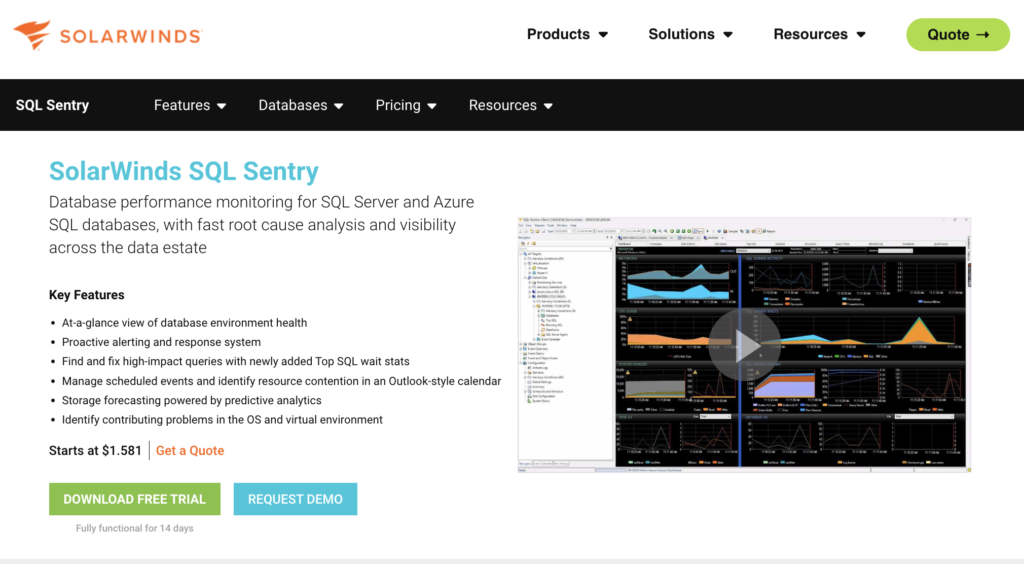Click 'Fully functional for 14 days' text

135,528
